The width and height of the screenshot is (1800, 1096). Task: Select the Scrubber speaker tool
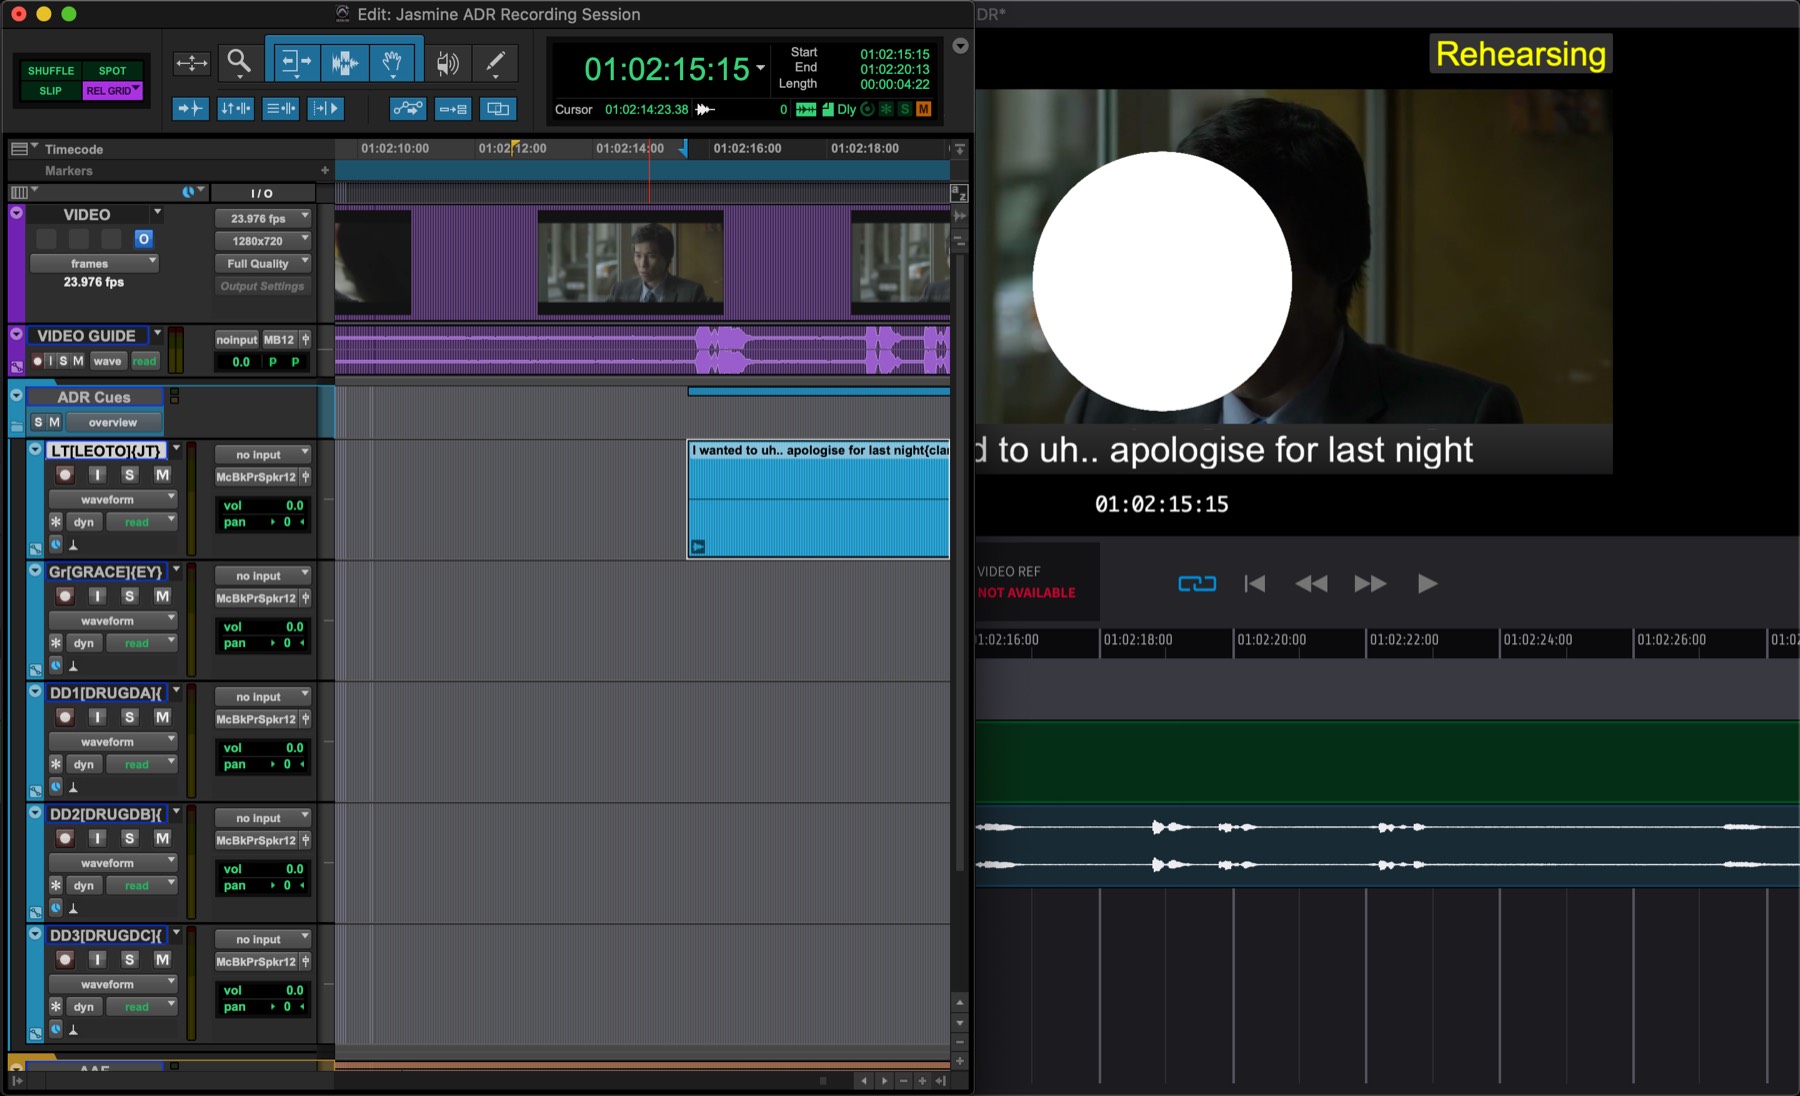click(447, 63)
